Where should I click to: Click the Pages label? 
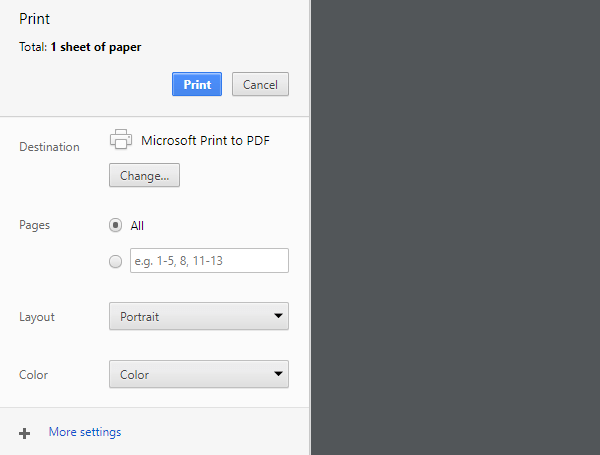click(34, 225)
